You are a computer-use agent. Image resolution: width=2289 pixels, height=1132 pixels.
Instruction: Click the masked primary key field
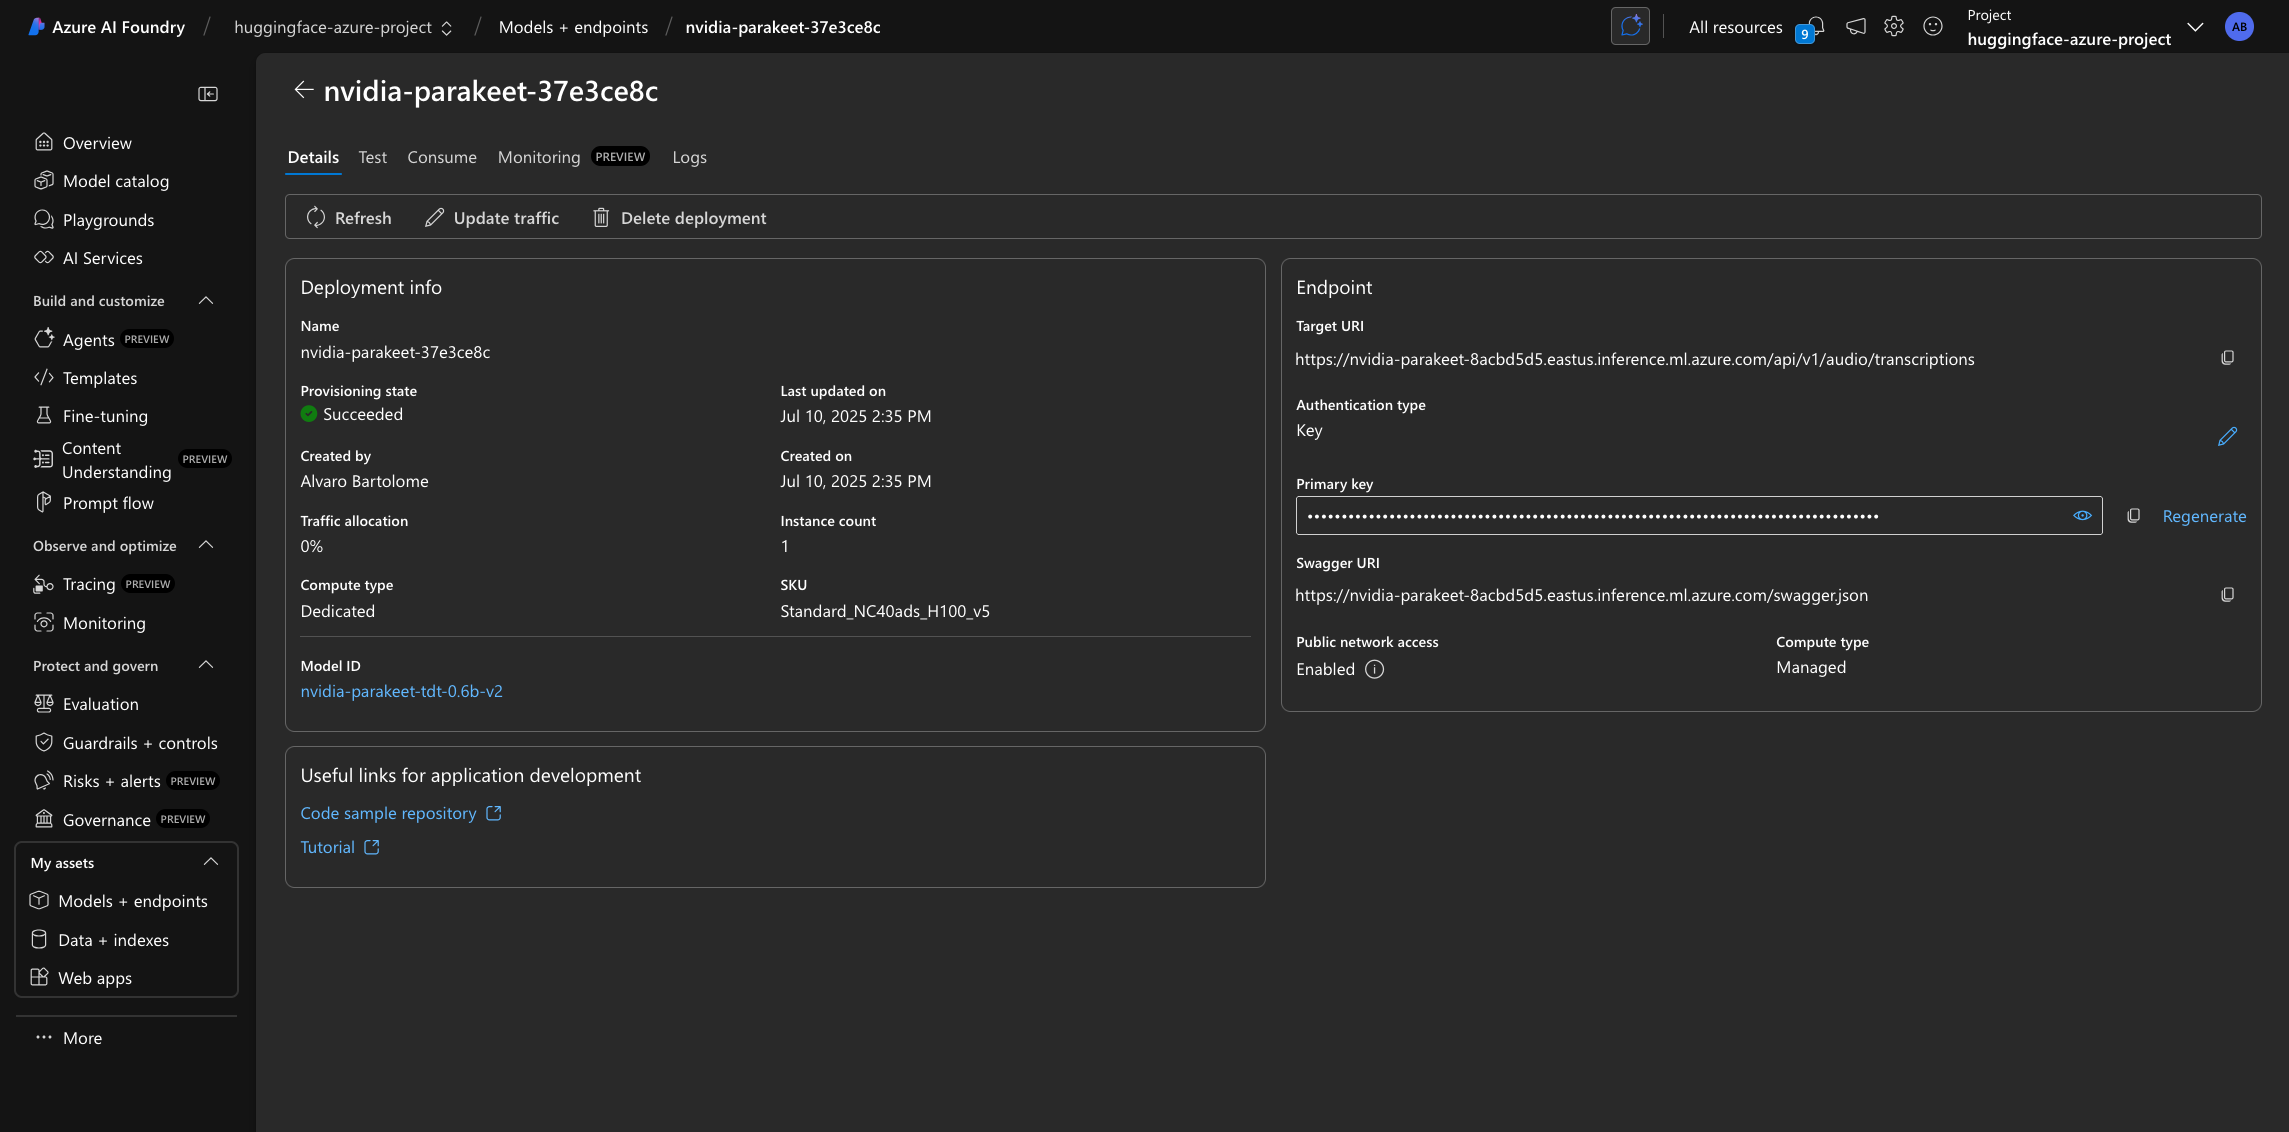(1690, 515)
